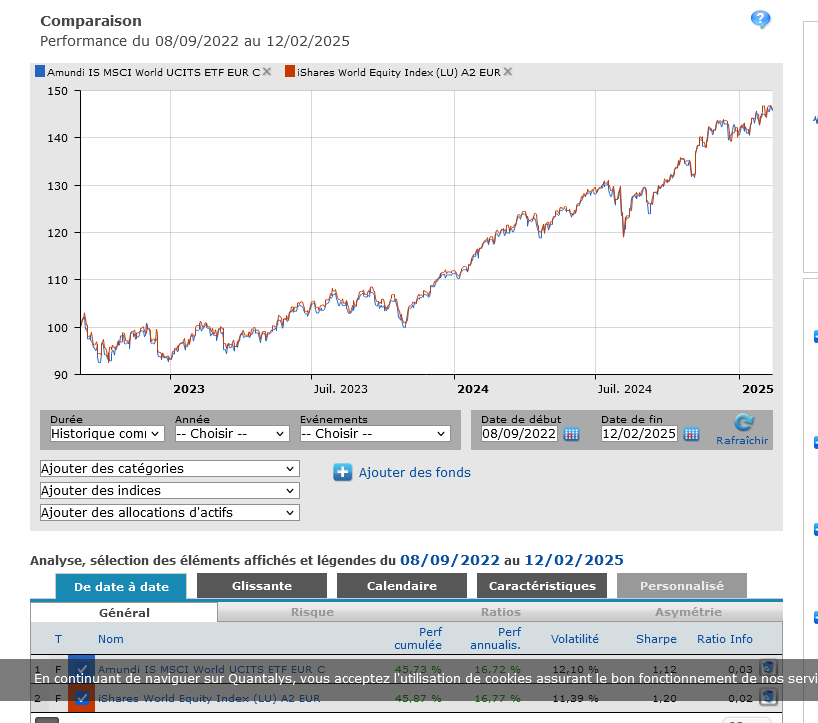Image resolution: width=818 pixels, height=723 pixels.
Task: Click the Juil. 2023 x-axis label
Action: pos(340,389)
